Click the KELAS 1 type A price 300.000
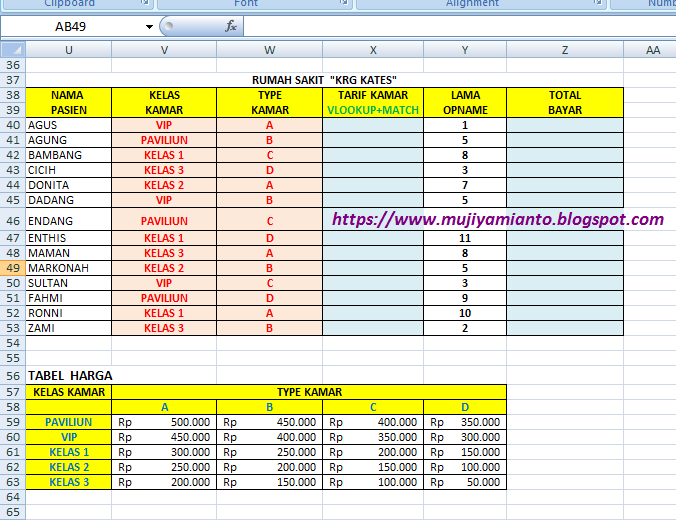Viewport: 676px width, 520px height. tap(164, 452)
